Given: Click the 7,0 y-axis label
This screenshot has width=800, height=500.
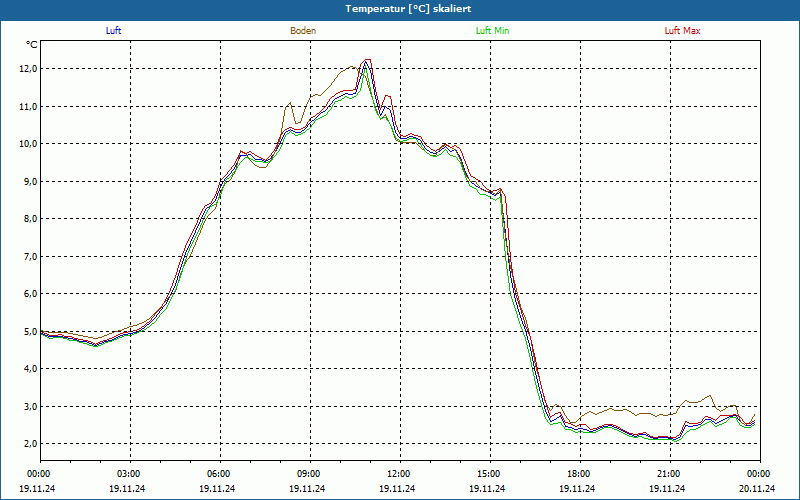Looking at the screenshot, I should [x=31, y=257].
